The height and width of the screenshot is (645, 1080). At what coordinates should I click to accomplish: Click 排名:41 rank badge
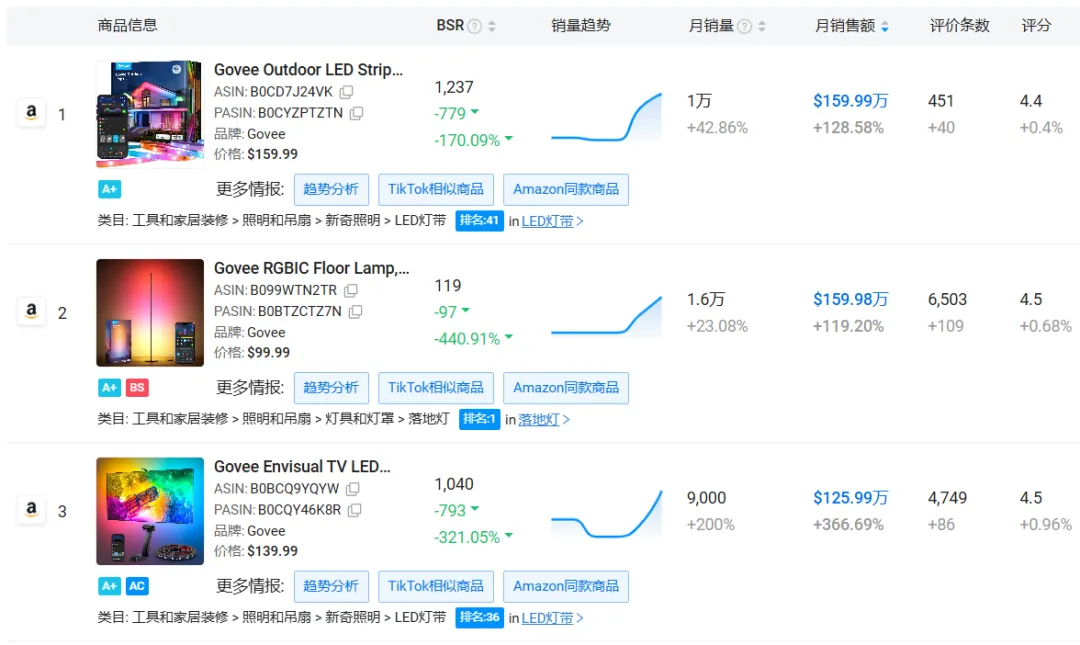479,221
